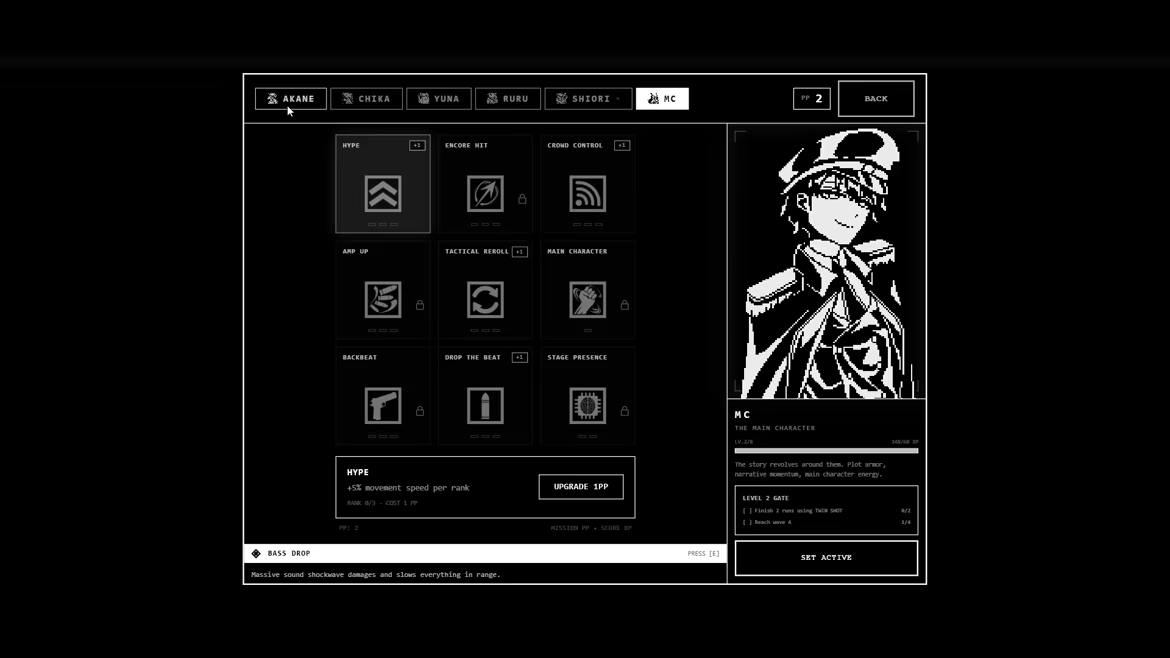Viewport: 1170px width, 658px height.
Task: Click the Set Active button
Action: pos(826,557)
